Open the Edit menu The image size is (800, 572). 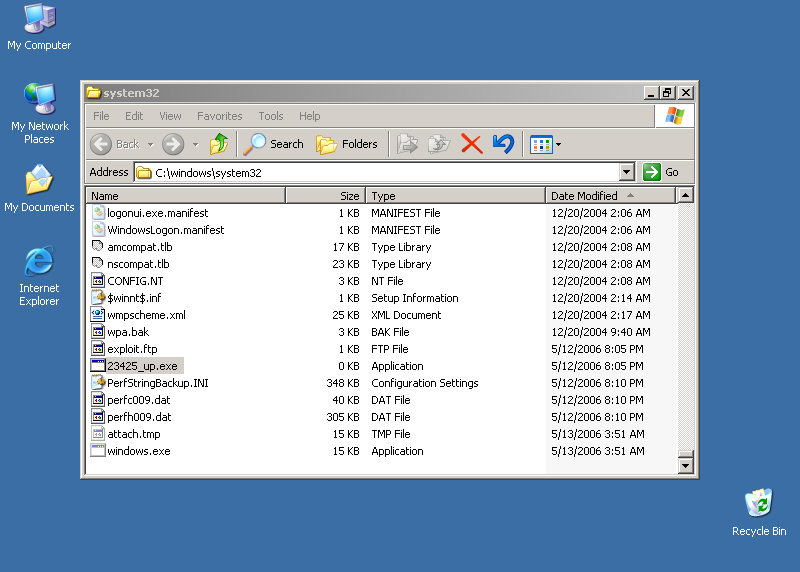134,116
